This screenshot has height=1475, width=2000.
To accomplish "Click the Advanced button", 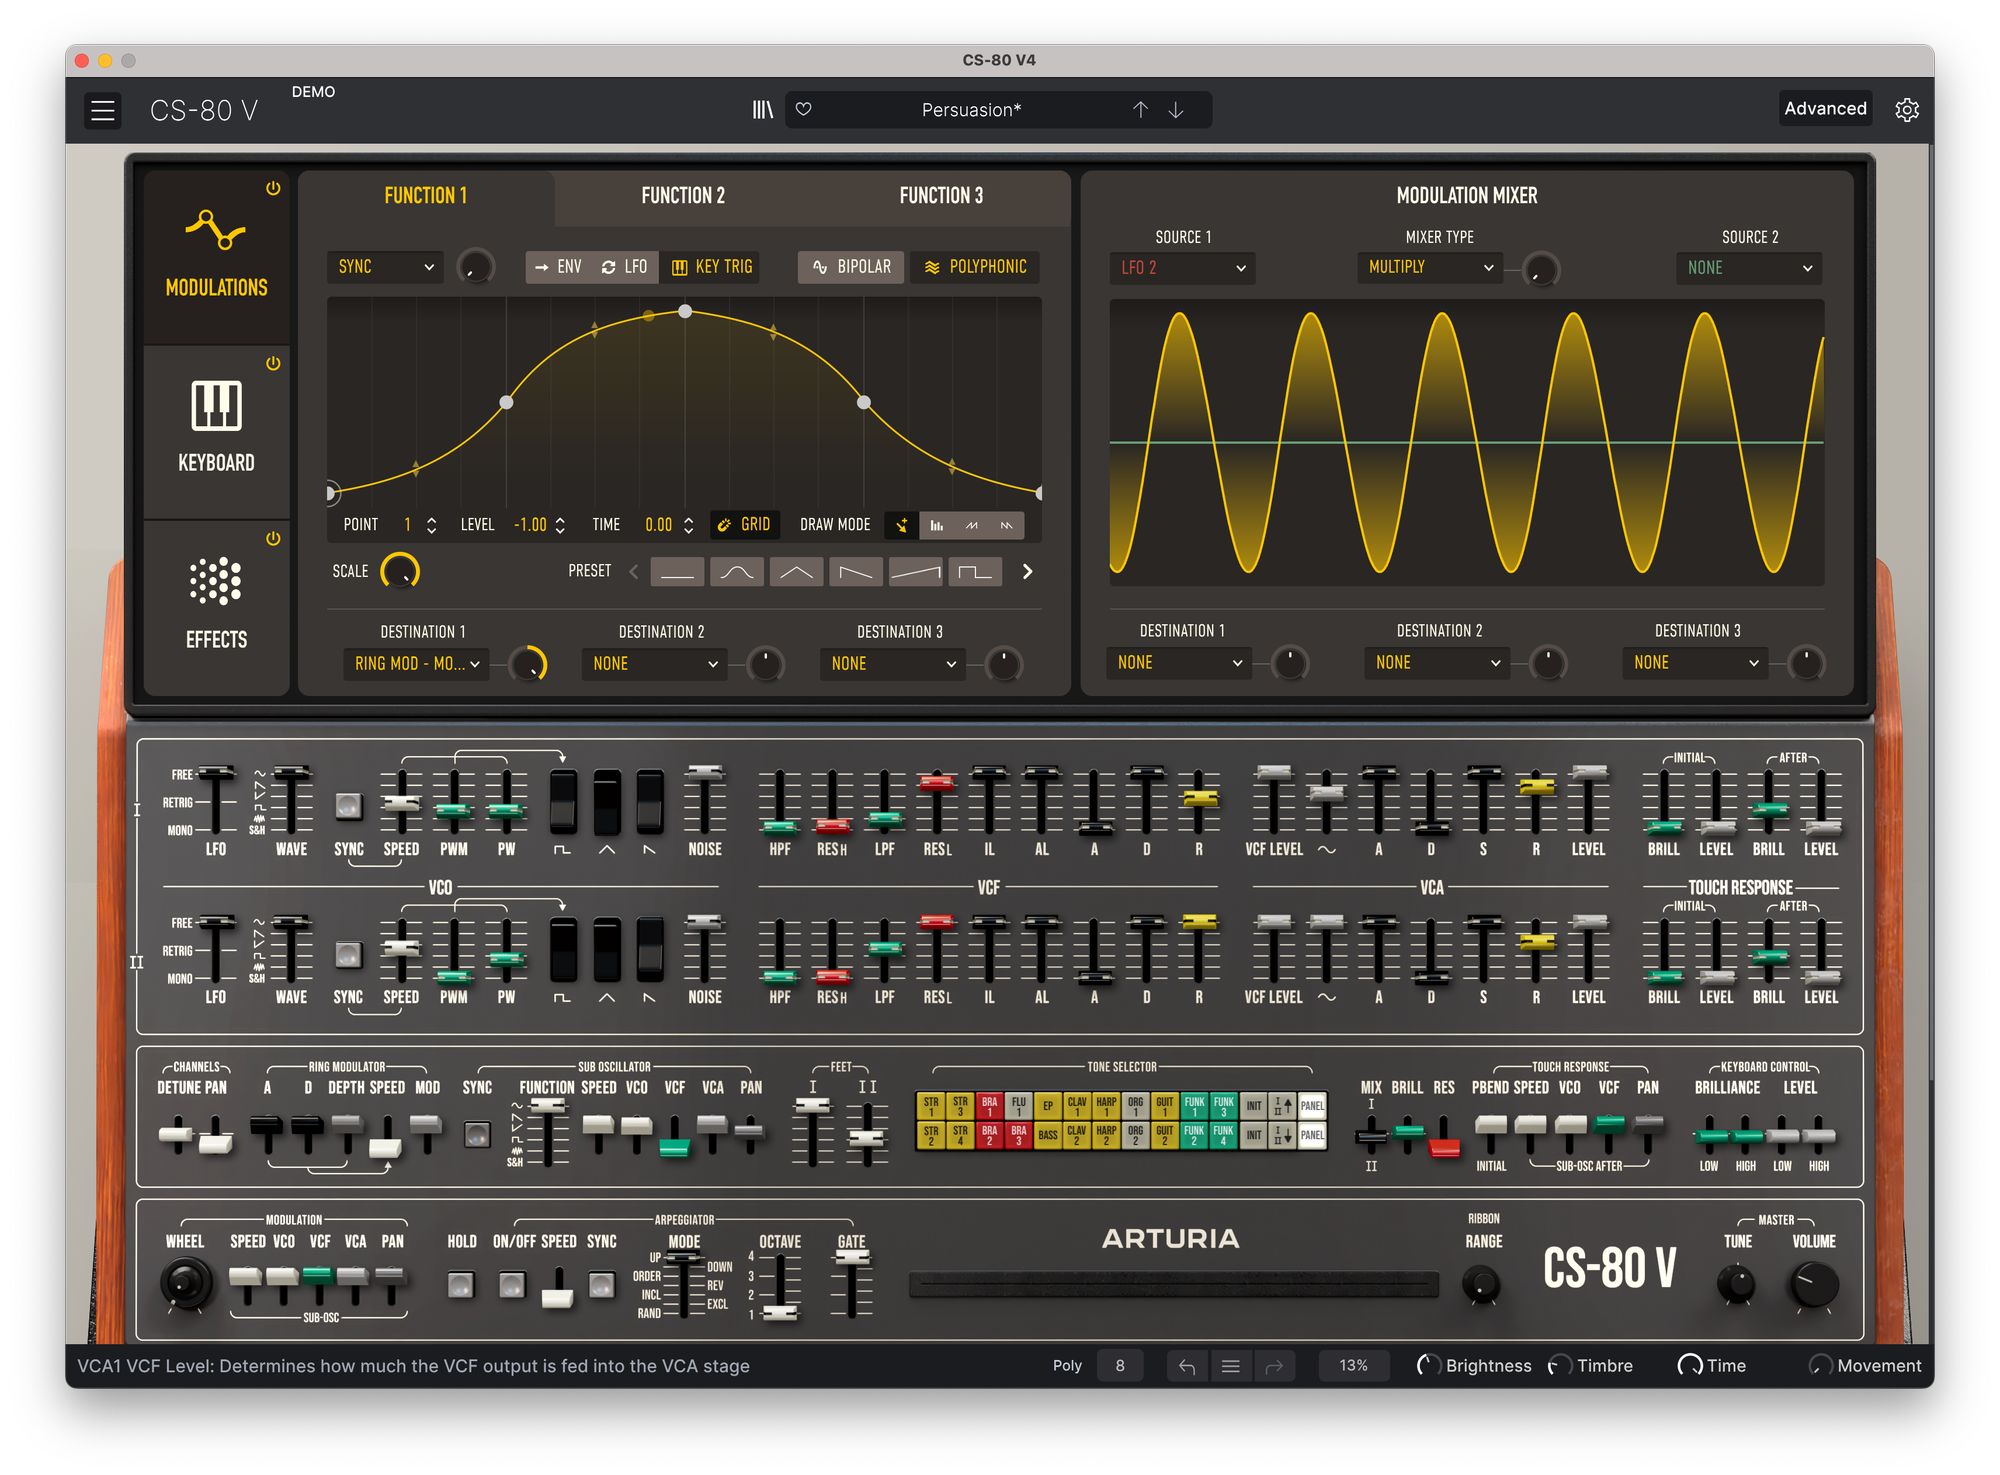I will pyautogui.click(x=1824, y=109).
